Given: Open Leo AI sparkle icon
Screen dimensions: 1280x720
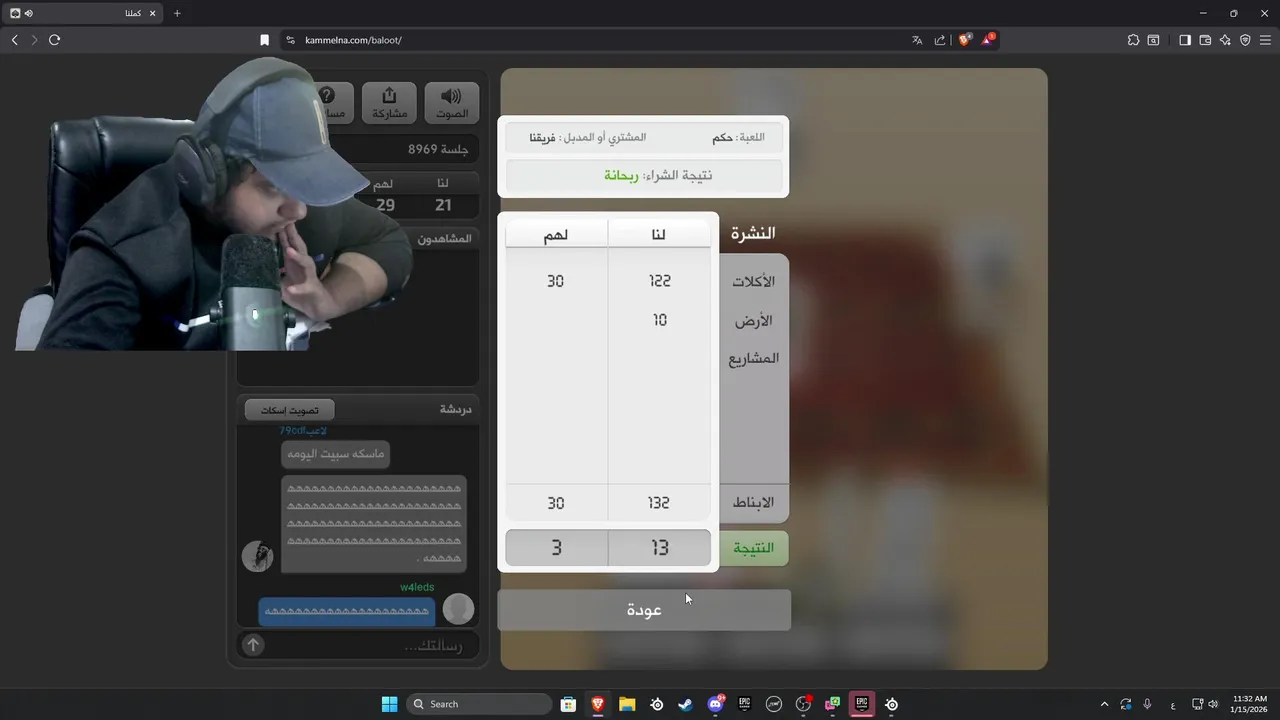Looking at the screenshot, I should pyautogui.click(x=1225, y=40).
